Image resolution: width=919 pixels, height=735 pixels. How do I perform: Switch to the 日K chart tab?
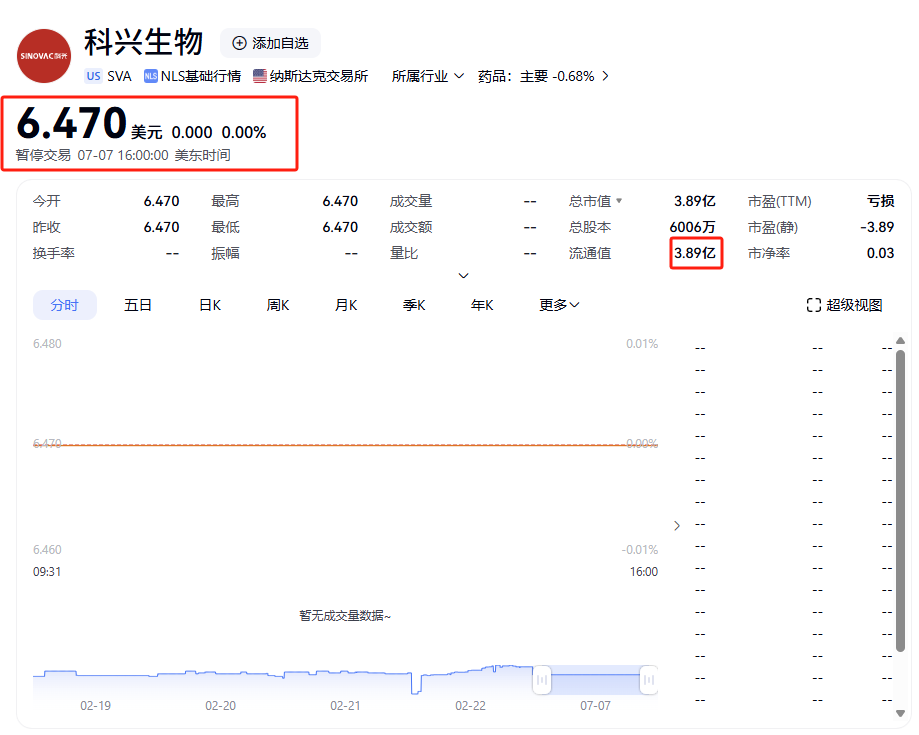point(210,305)
